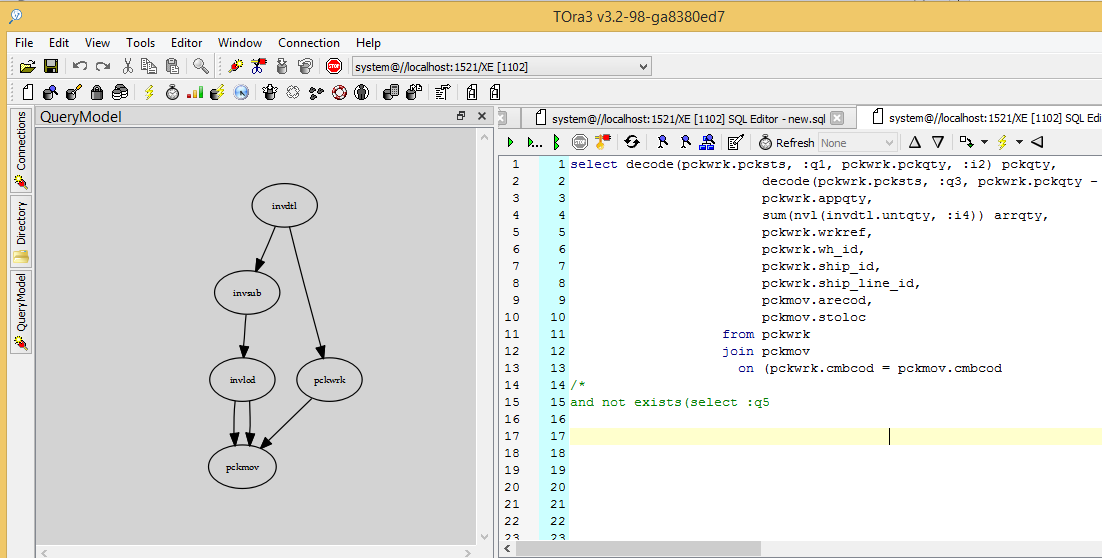This screenshot has width=1102, height=558.
Task: Click the Undo arrow icon
Action: (x=80, y=66)
